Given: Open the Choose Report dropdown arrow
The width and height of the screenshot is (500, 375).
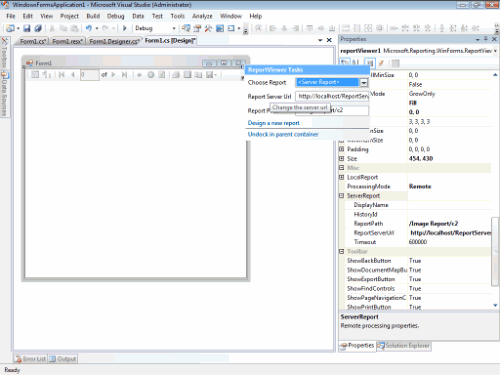Looking at the screenshot, I should click(x=364, y=82).
